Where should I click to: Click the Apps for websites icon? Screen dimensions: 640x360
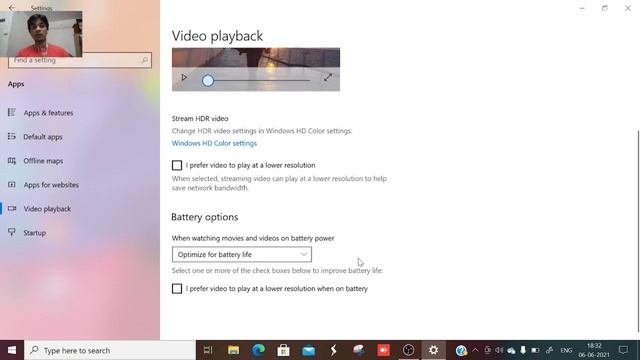(x=12, y=184)
